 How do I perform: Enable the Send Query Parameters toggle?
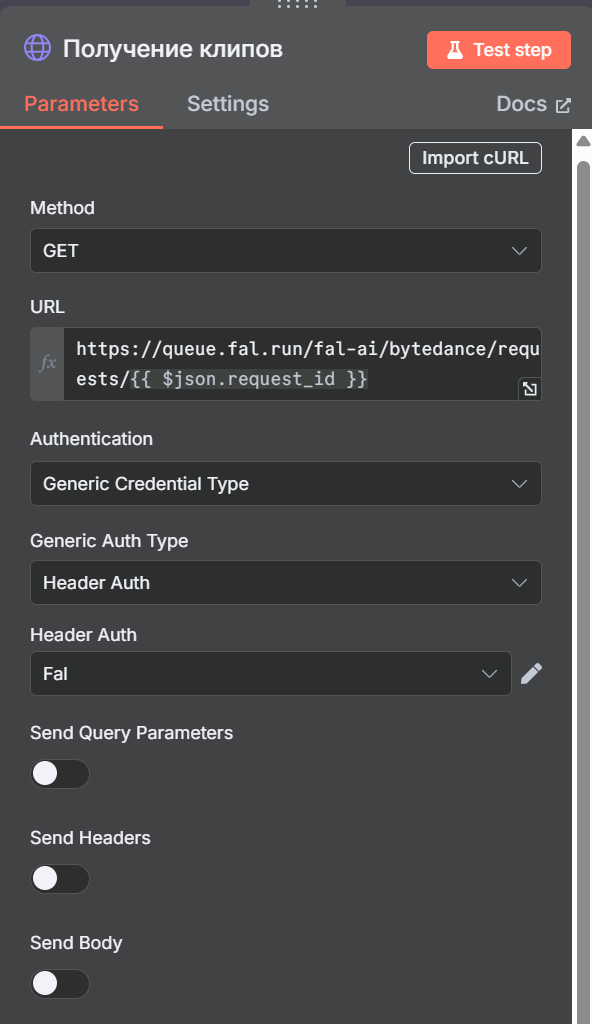point(60,774)
